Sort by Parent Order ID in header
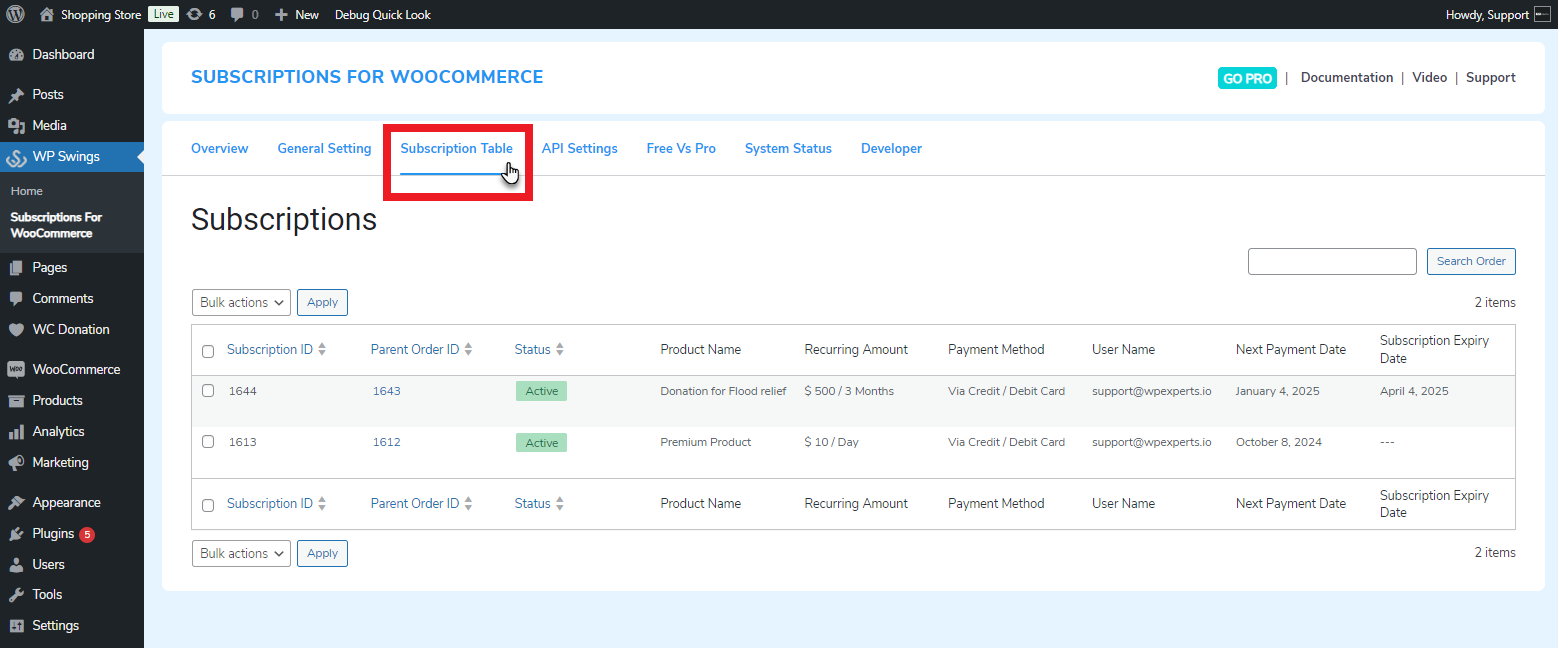Screen dimensions: 1558x648 (x=421, y=350)
